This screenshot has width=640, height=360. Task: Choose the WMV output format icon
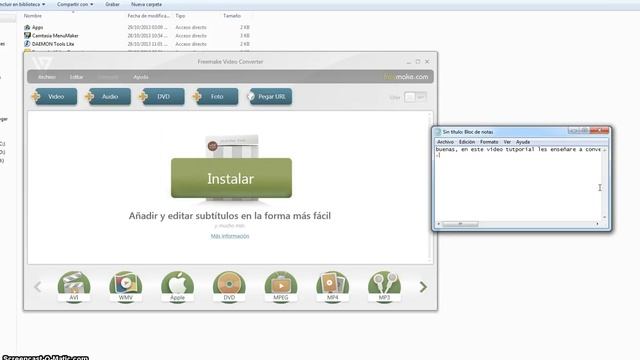coord(126,287)
